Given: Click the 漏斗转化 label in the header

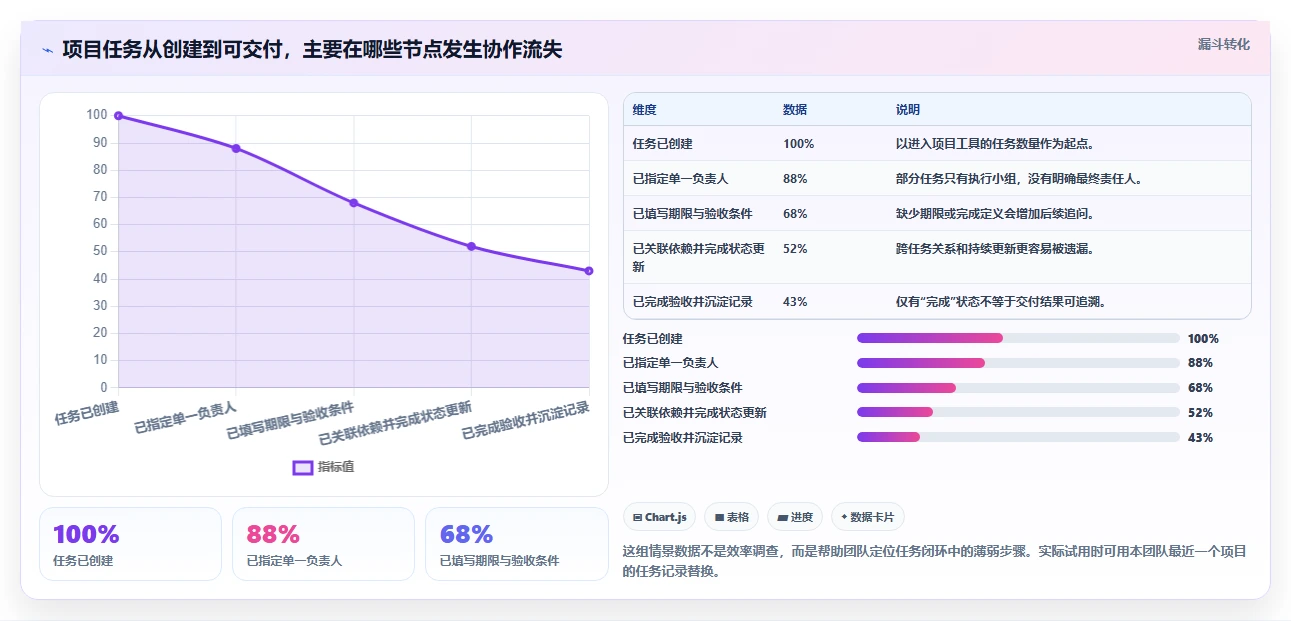Looking at the screenshot, I should (x=1224, y=44).
